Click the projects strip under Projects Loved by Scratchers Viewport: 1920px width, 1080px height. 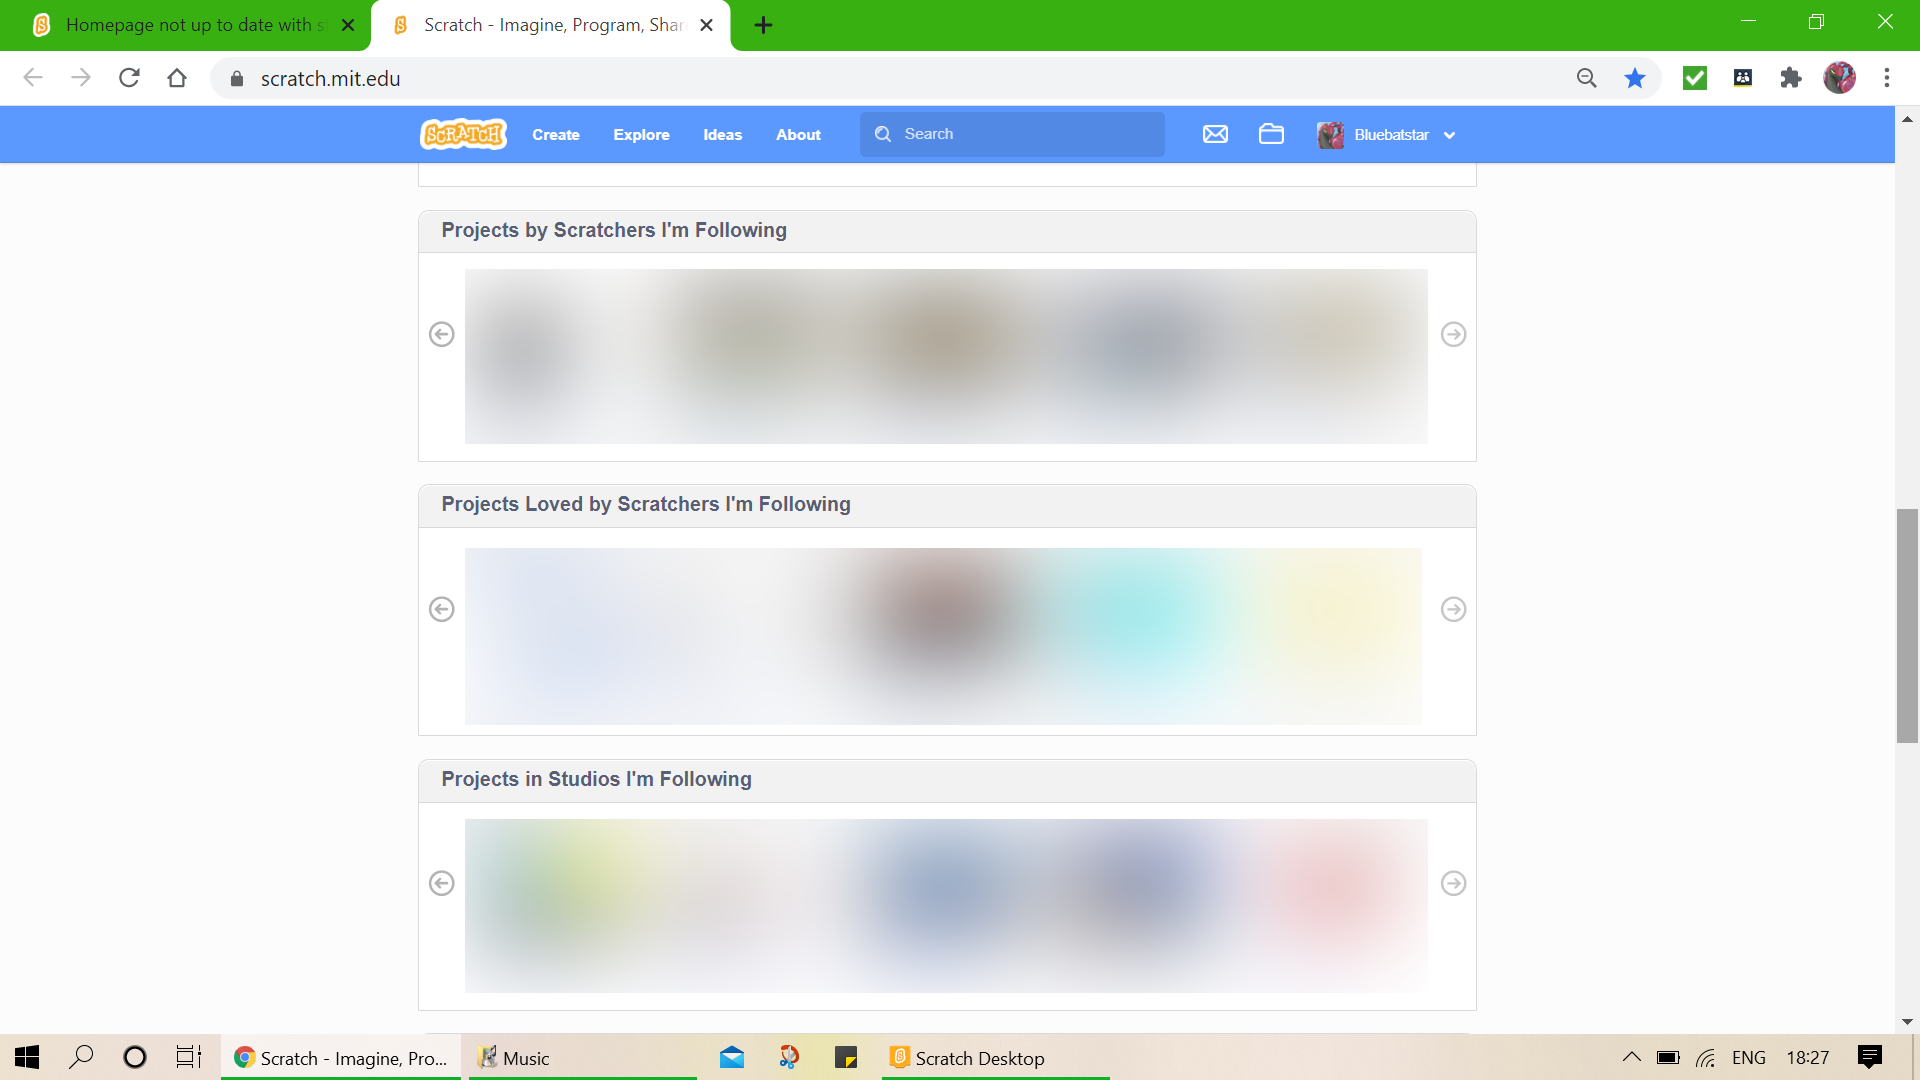click(x=943, y=636)
